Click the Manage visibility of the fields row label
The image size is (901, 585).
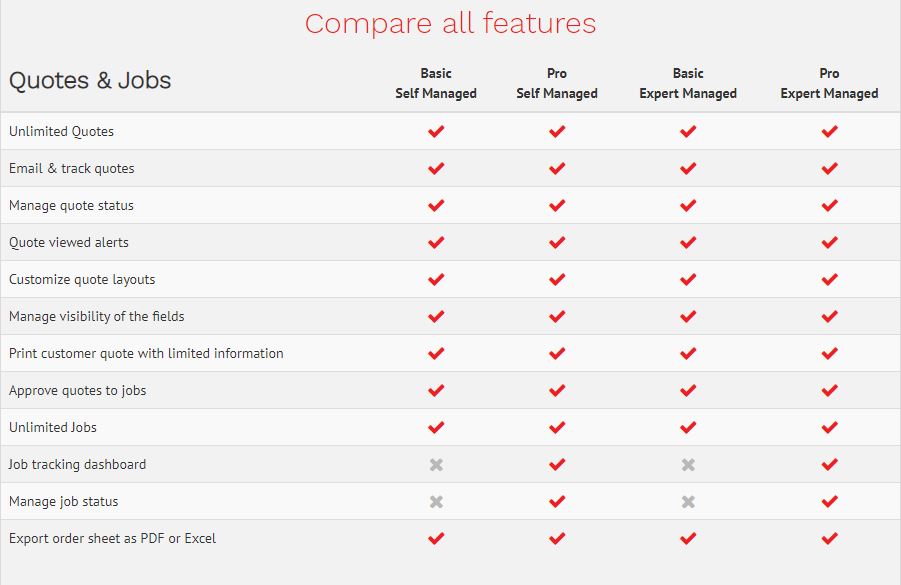(x=97, y=316)
